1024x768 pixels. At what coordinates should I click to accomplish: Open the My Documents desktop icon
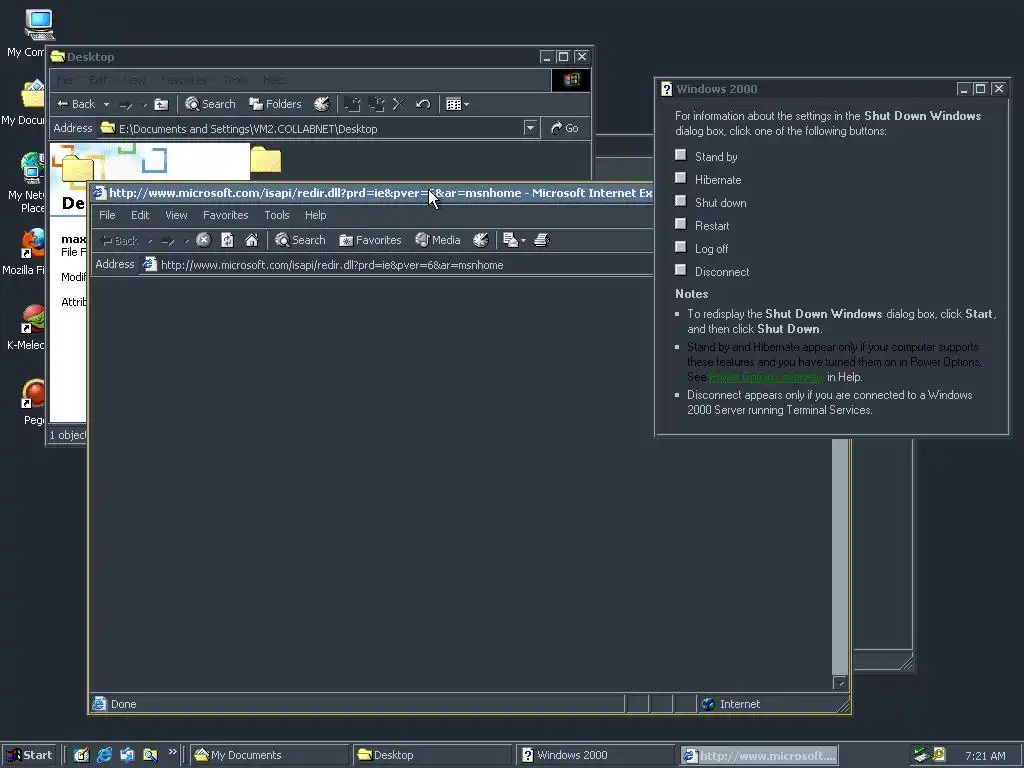[34, 95]
